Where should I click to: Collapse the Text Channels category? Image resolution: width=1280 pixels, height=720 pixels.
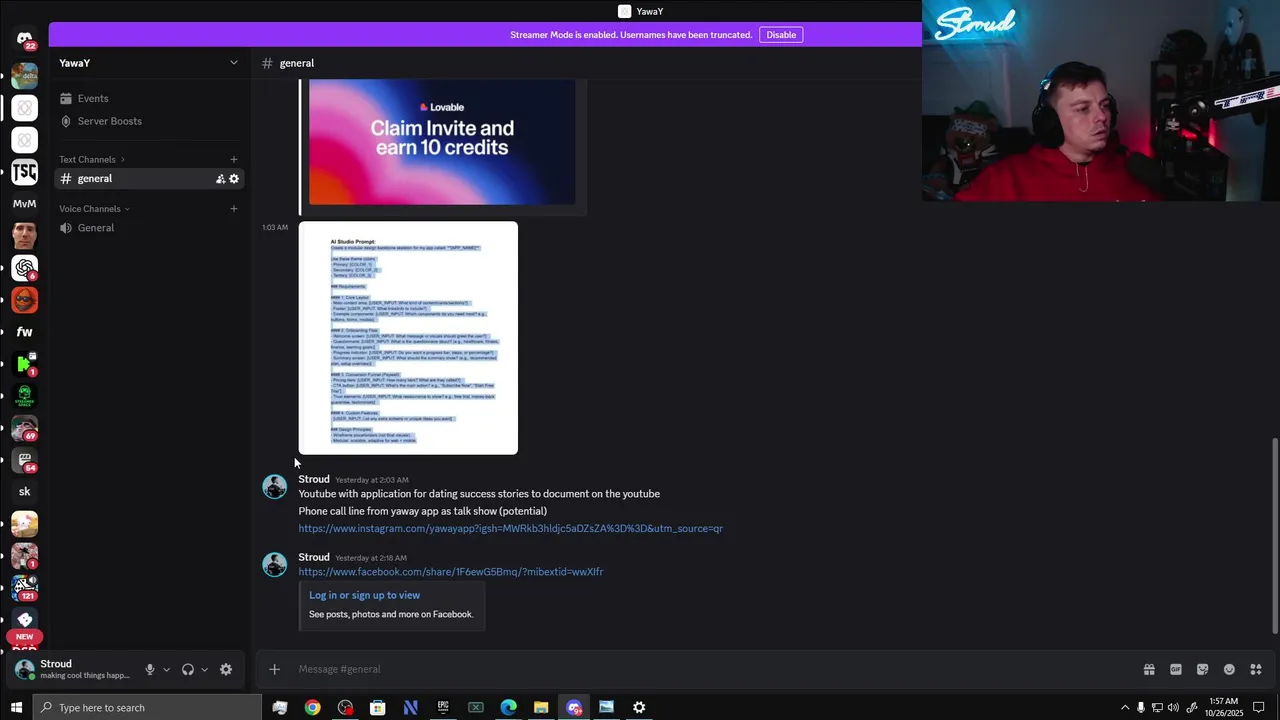(92, 160)
